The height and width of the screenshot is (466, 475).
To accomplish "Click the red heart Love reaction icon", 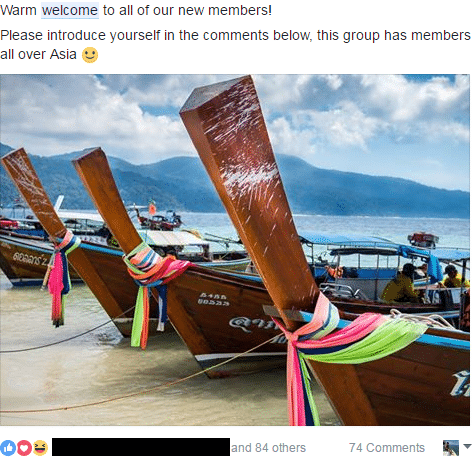I will point(24,448).
